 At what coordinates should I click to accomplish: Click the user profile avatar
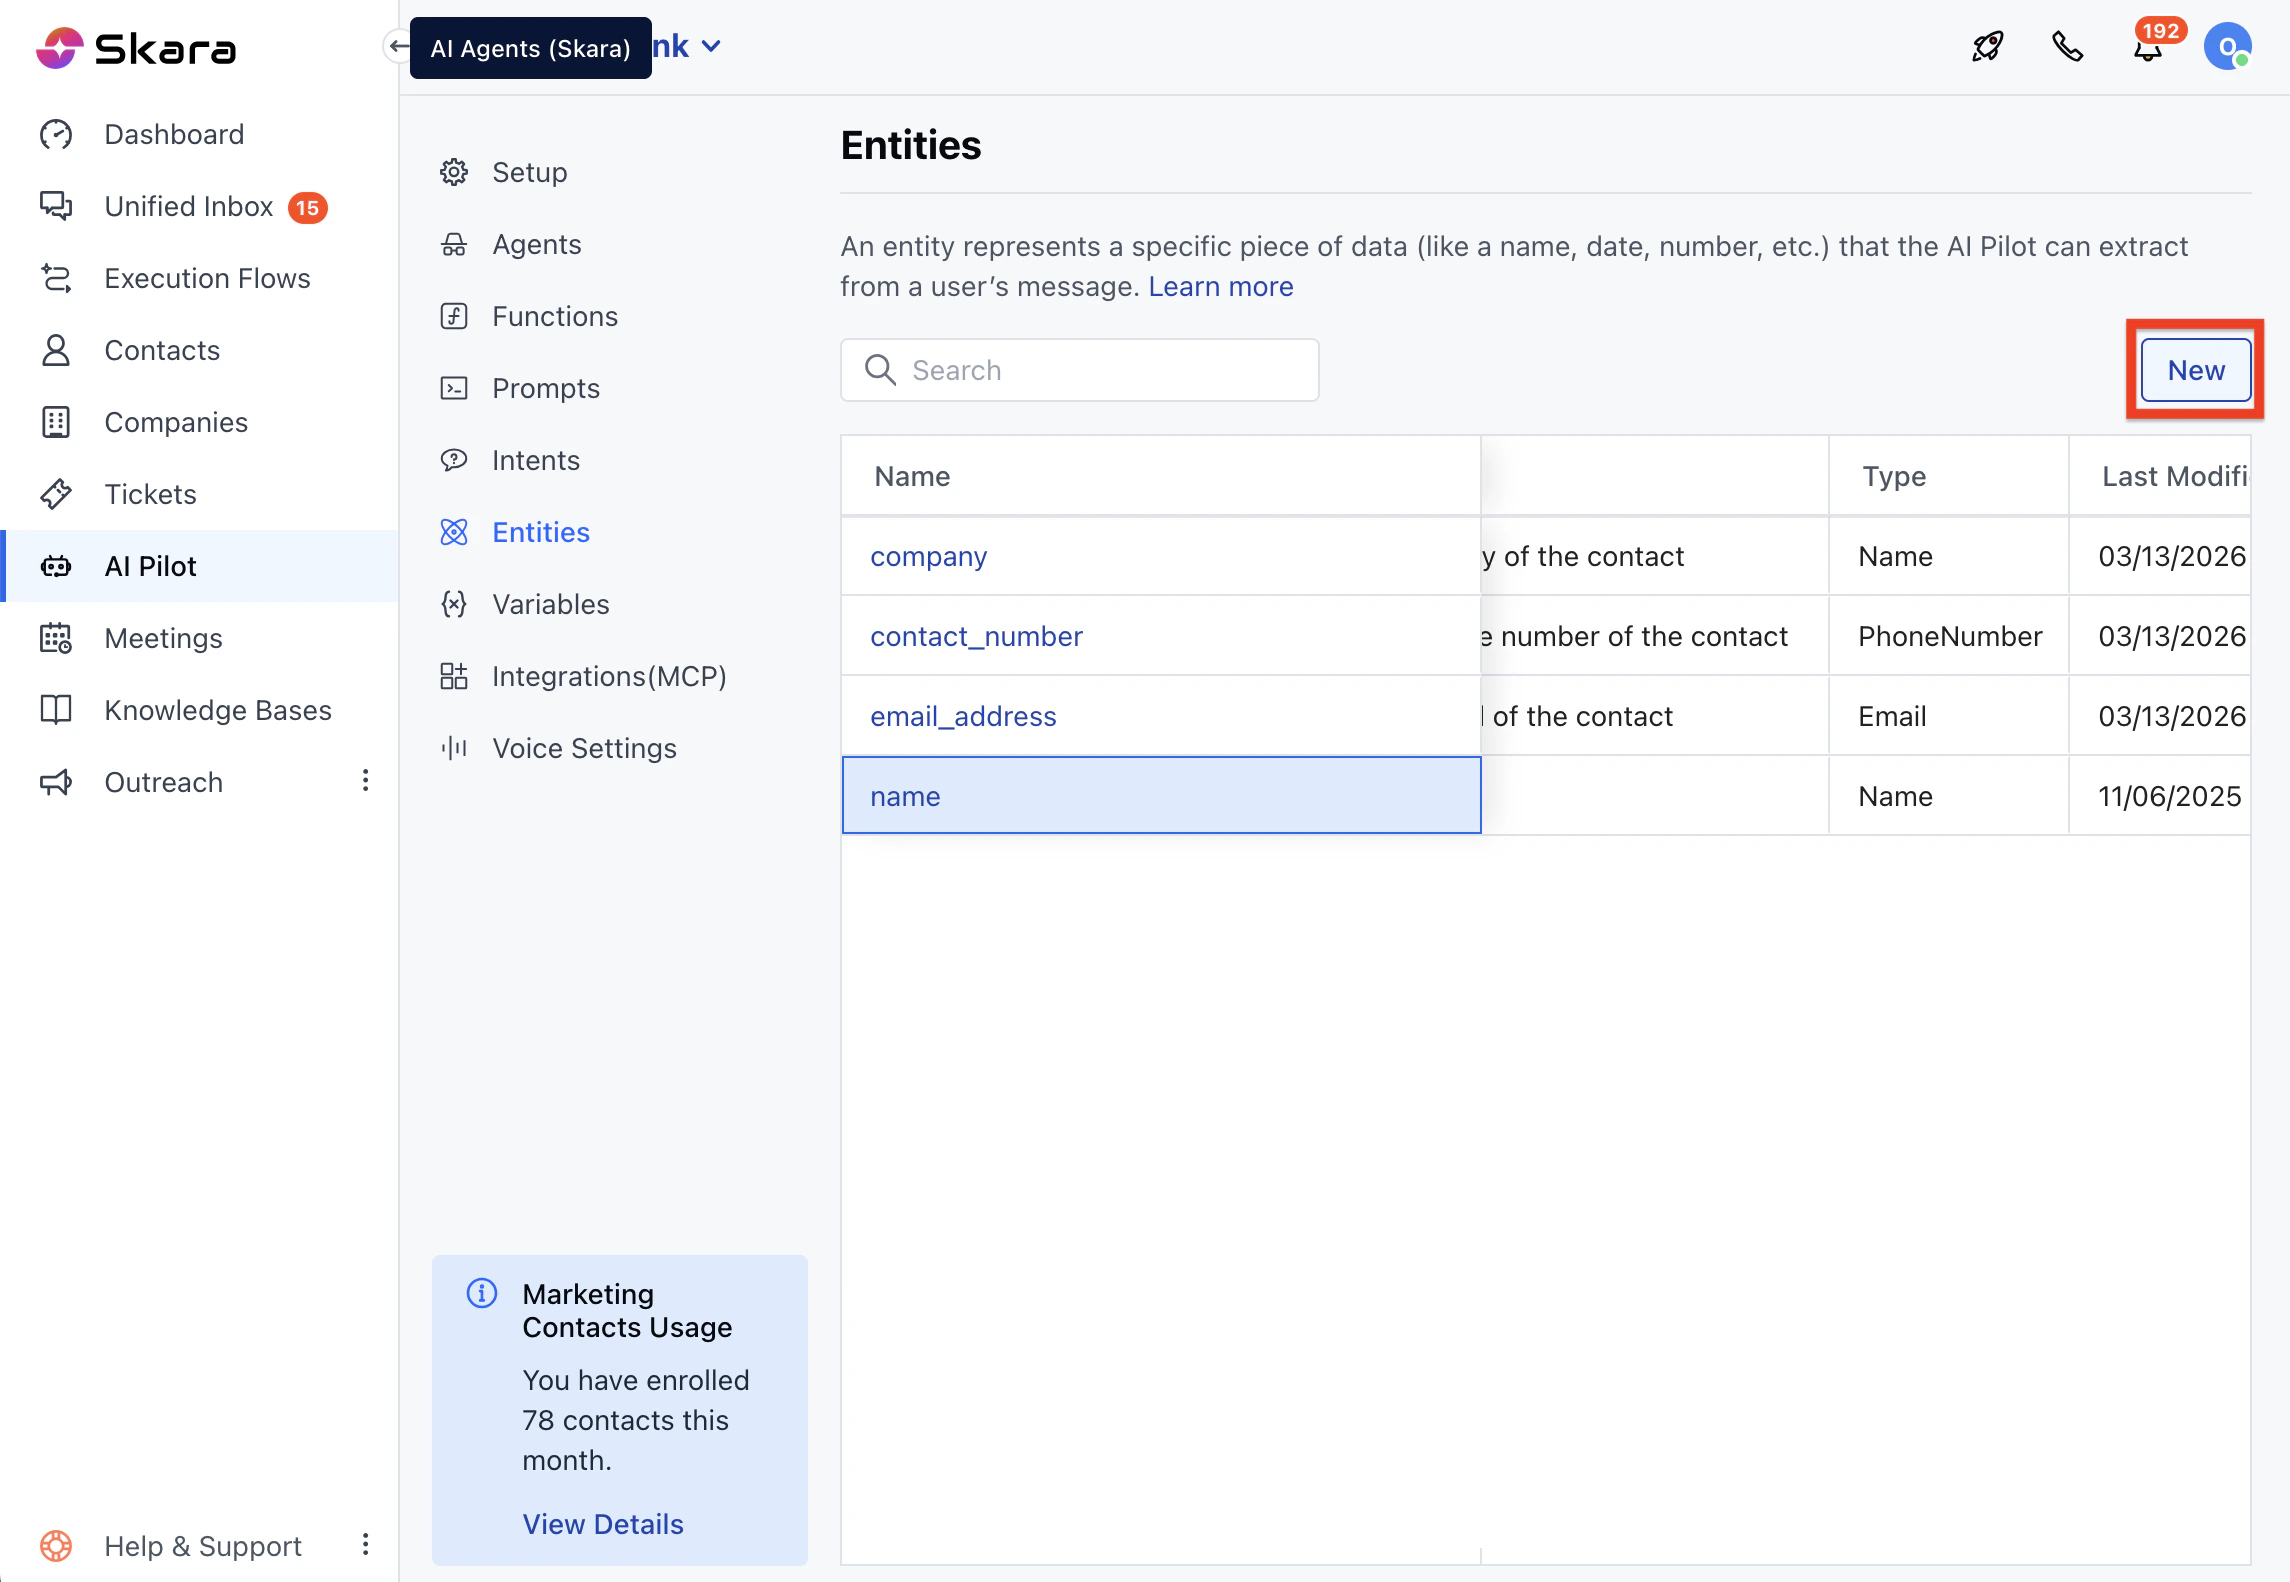pos(2227,47)
